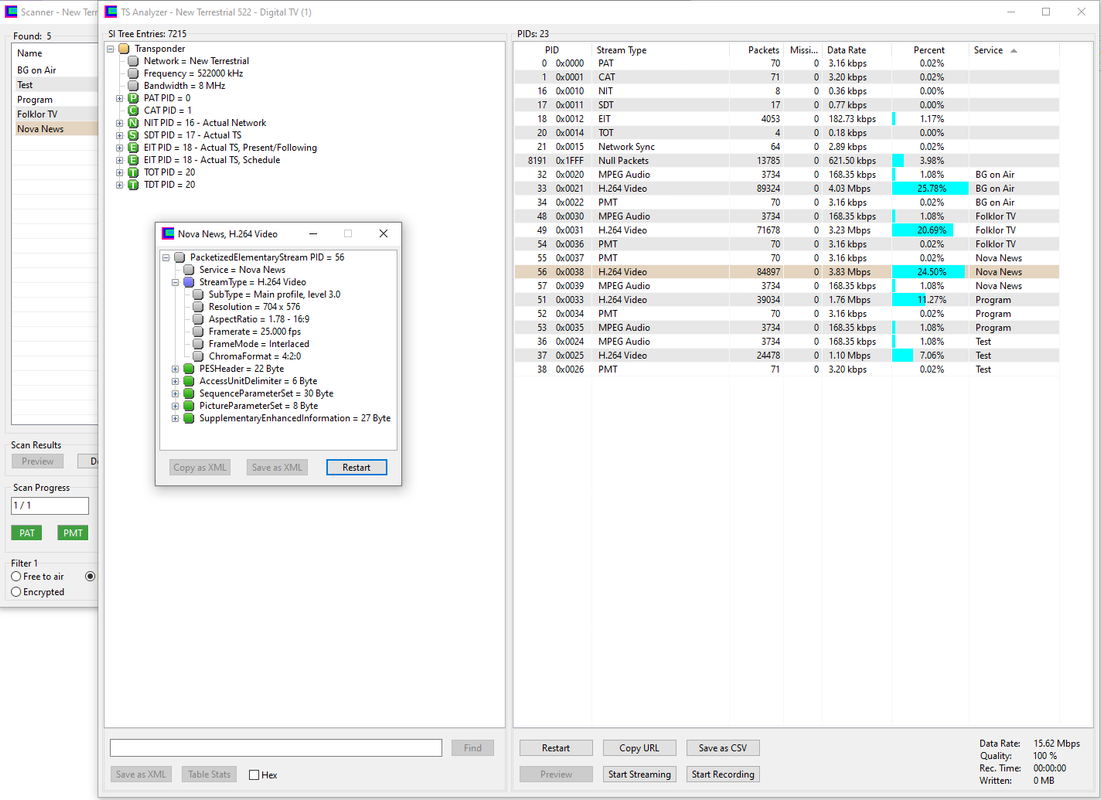Viewport: 1101px width, 800px height.
Task: Click the green PictureParameterSet node icon
Action: (x=188, y=406)
